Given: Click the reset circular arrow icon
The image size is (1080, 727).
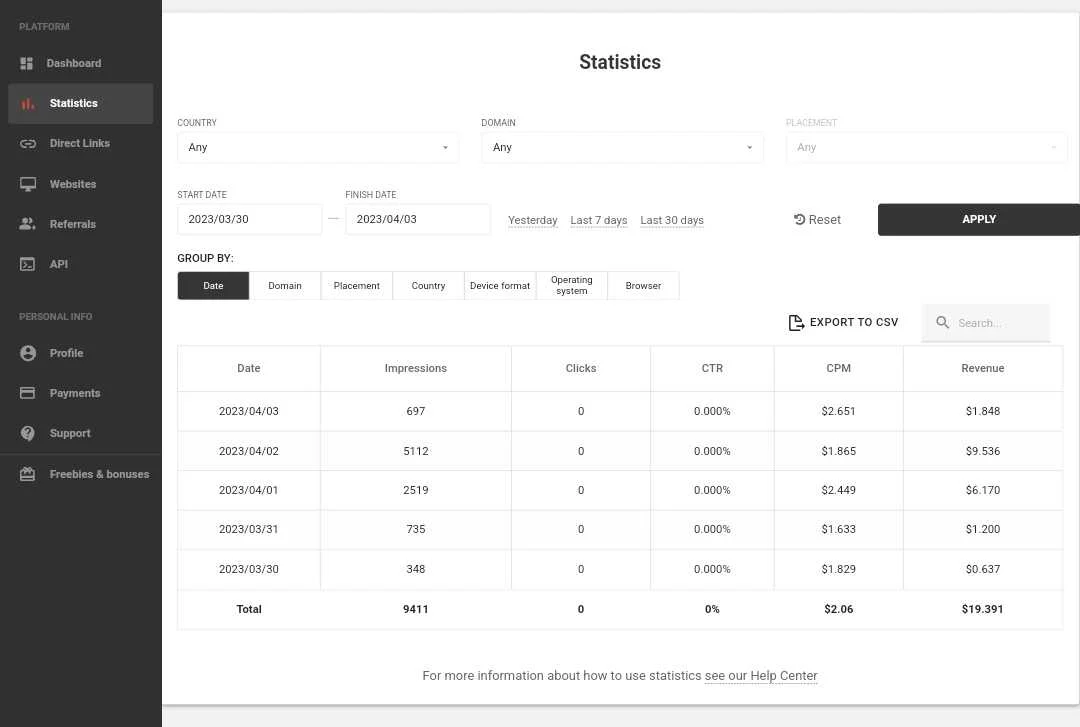Looking at the screenshot, I should 799,219.
